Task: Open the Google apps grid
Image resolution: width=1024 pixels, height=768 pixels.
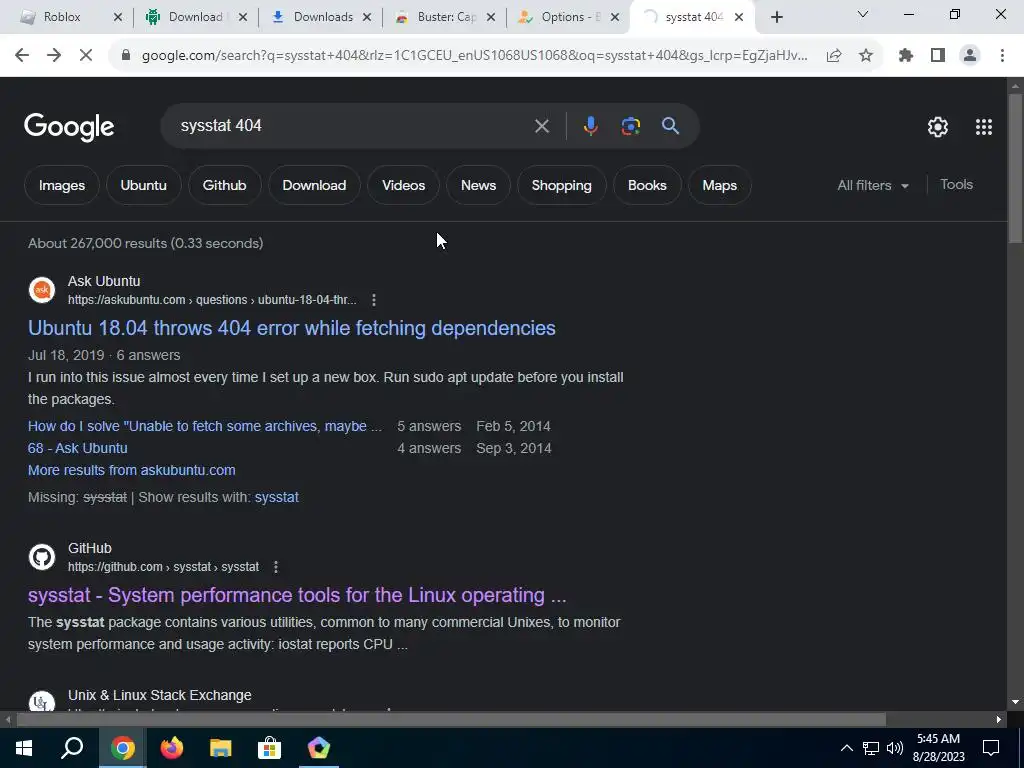Action: point(984,127)
